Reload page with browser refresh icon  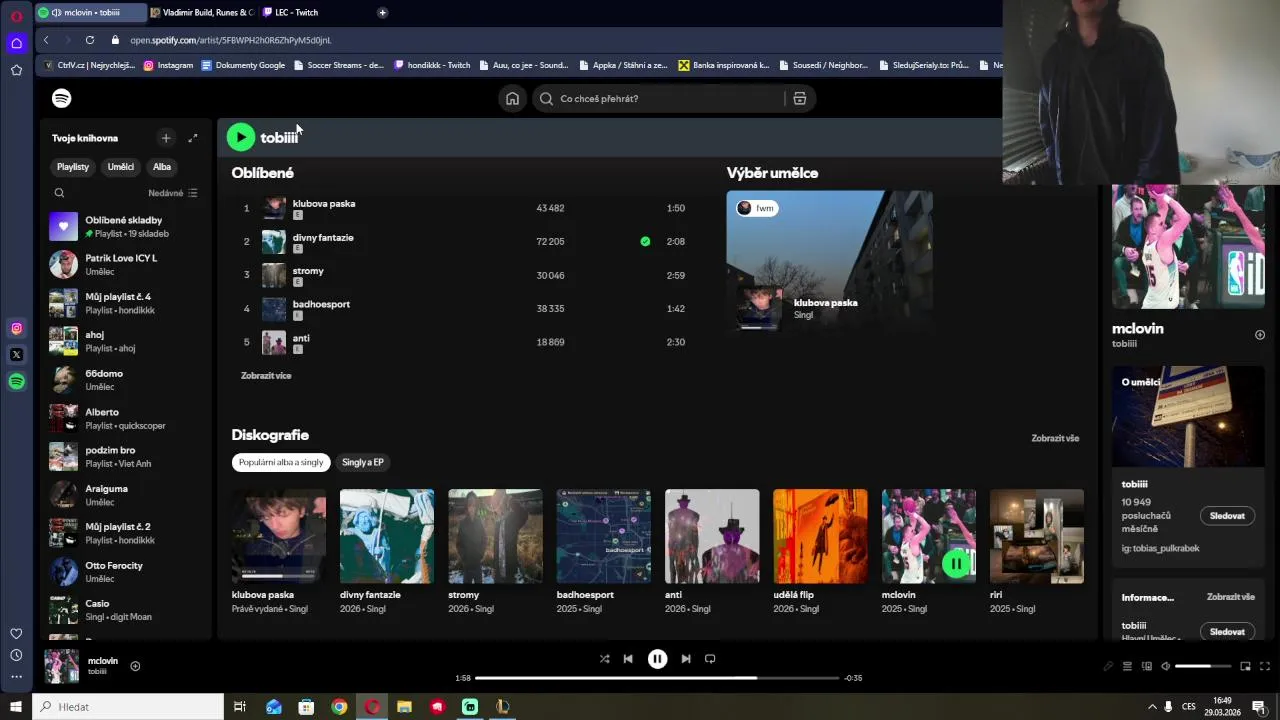point(90,40)
